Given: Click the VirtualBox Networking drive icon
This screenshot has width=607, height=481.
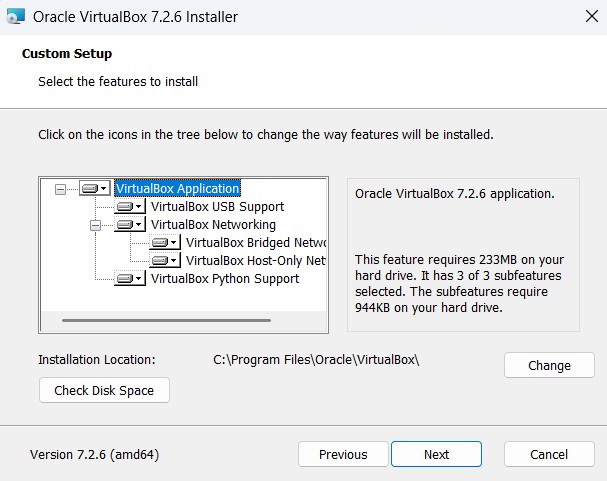Looking at the screenshot, I should tap(129, 225).
